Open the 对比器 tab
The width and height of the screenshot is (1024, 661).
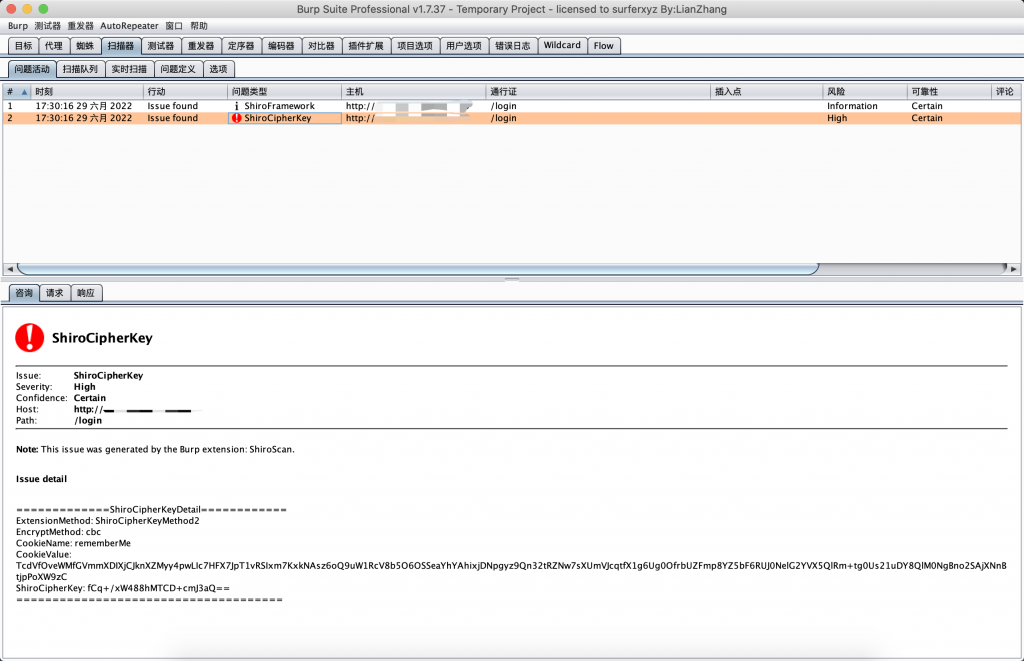321,46
